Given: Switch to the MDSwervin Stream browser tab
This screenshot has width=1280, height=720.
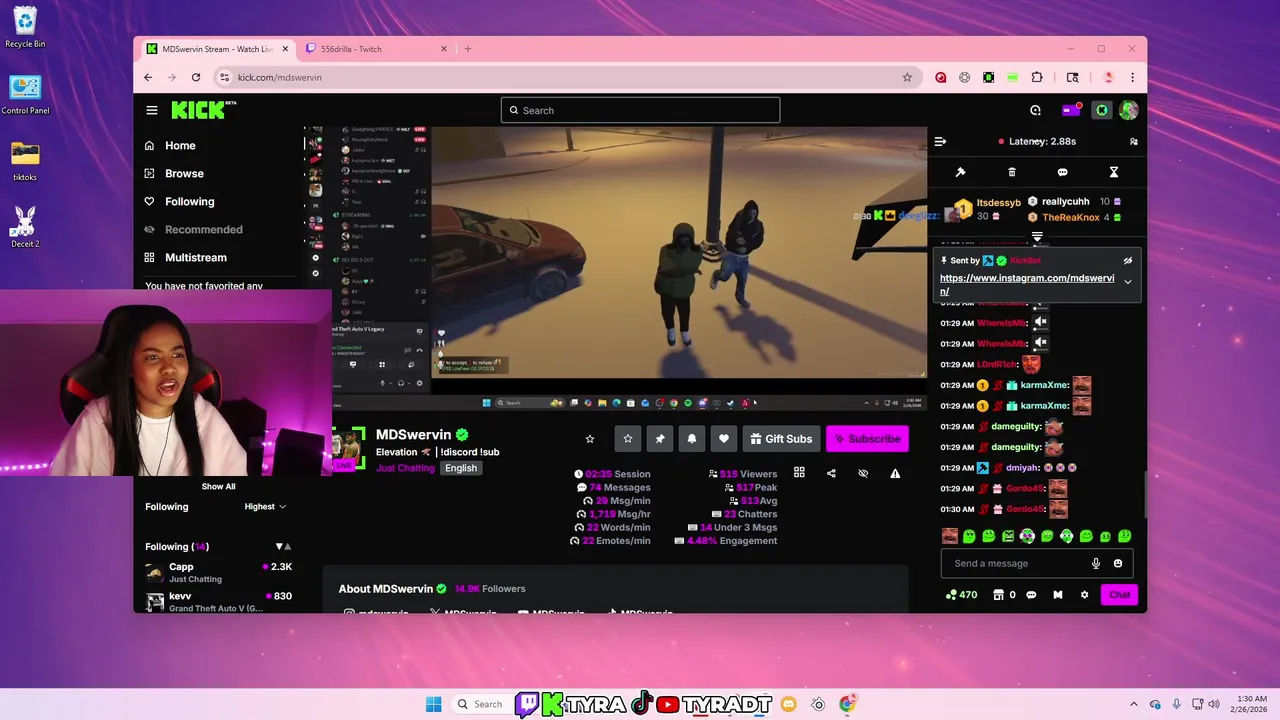Looking at the screenshot, I should [x=215, y=48].
